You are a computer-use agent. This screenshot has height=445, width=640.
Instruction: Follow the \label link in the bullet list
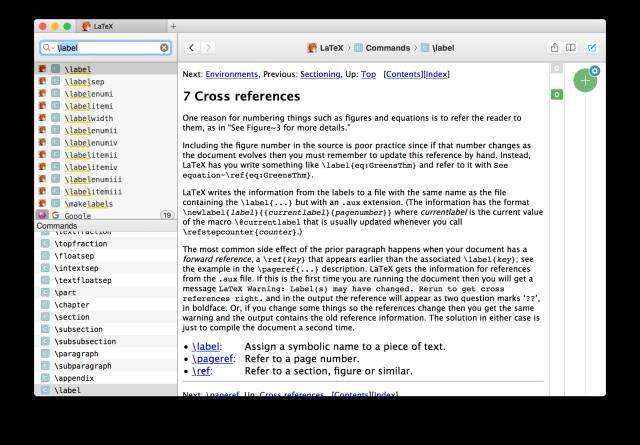206,347
